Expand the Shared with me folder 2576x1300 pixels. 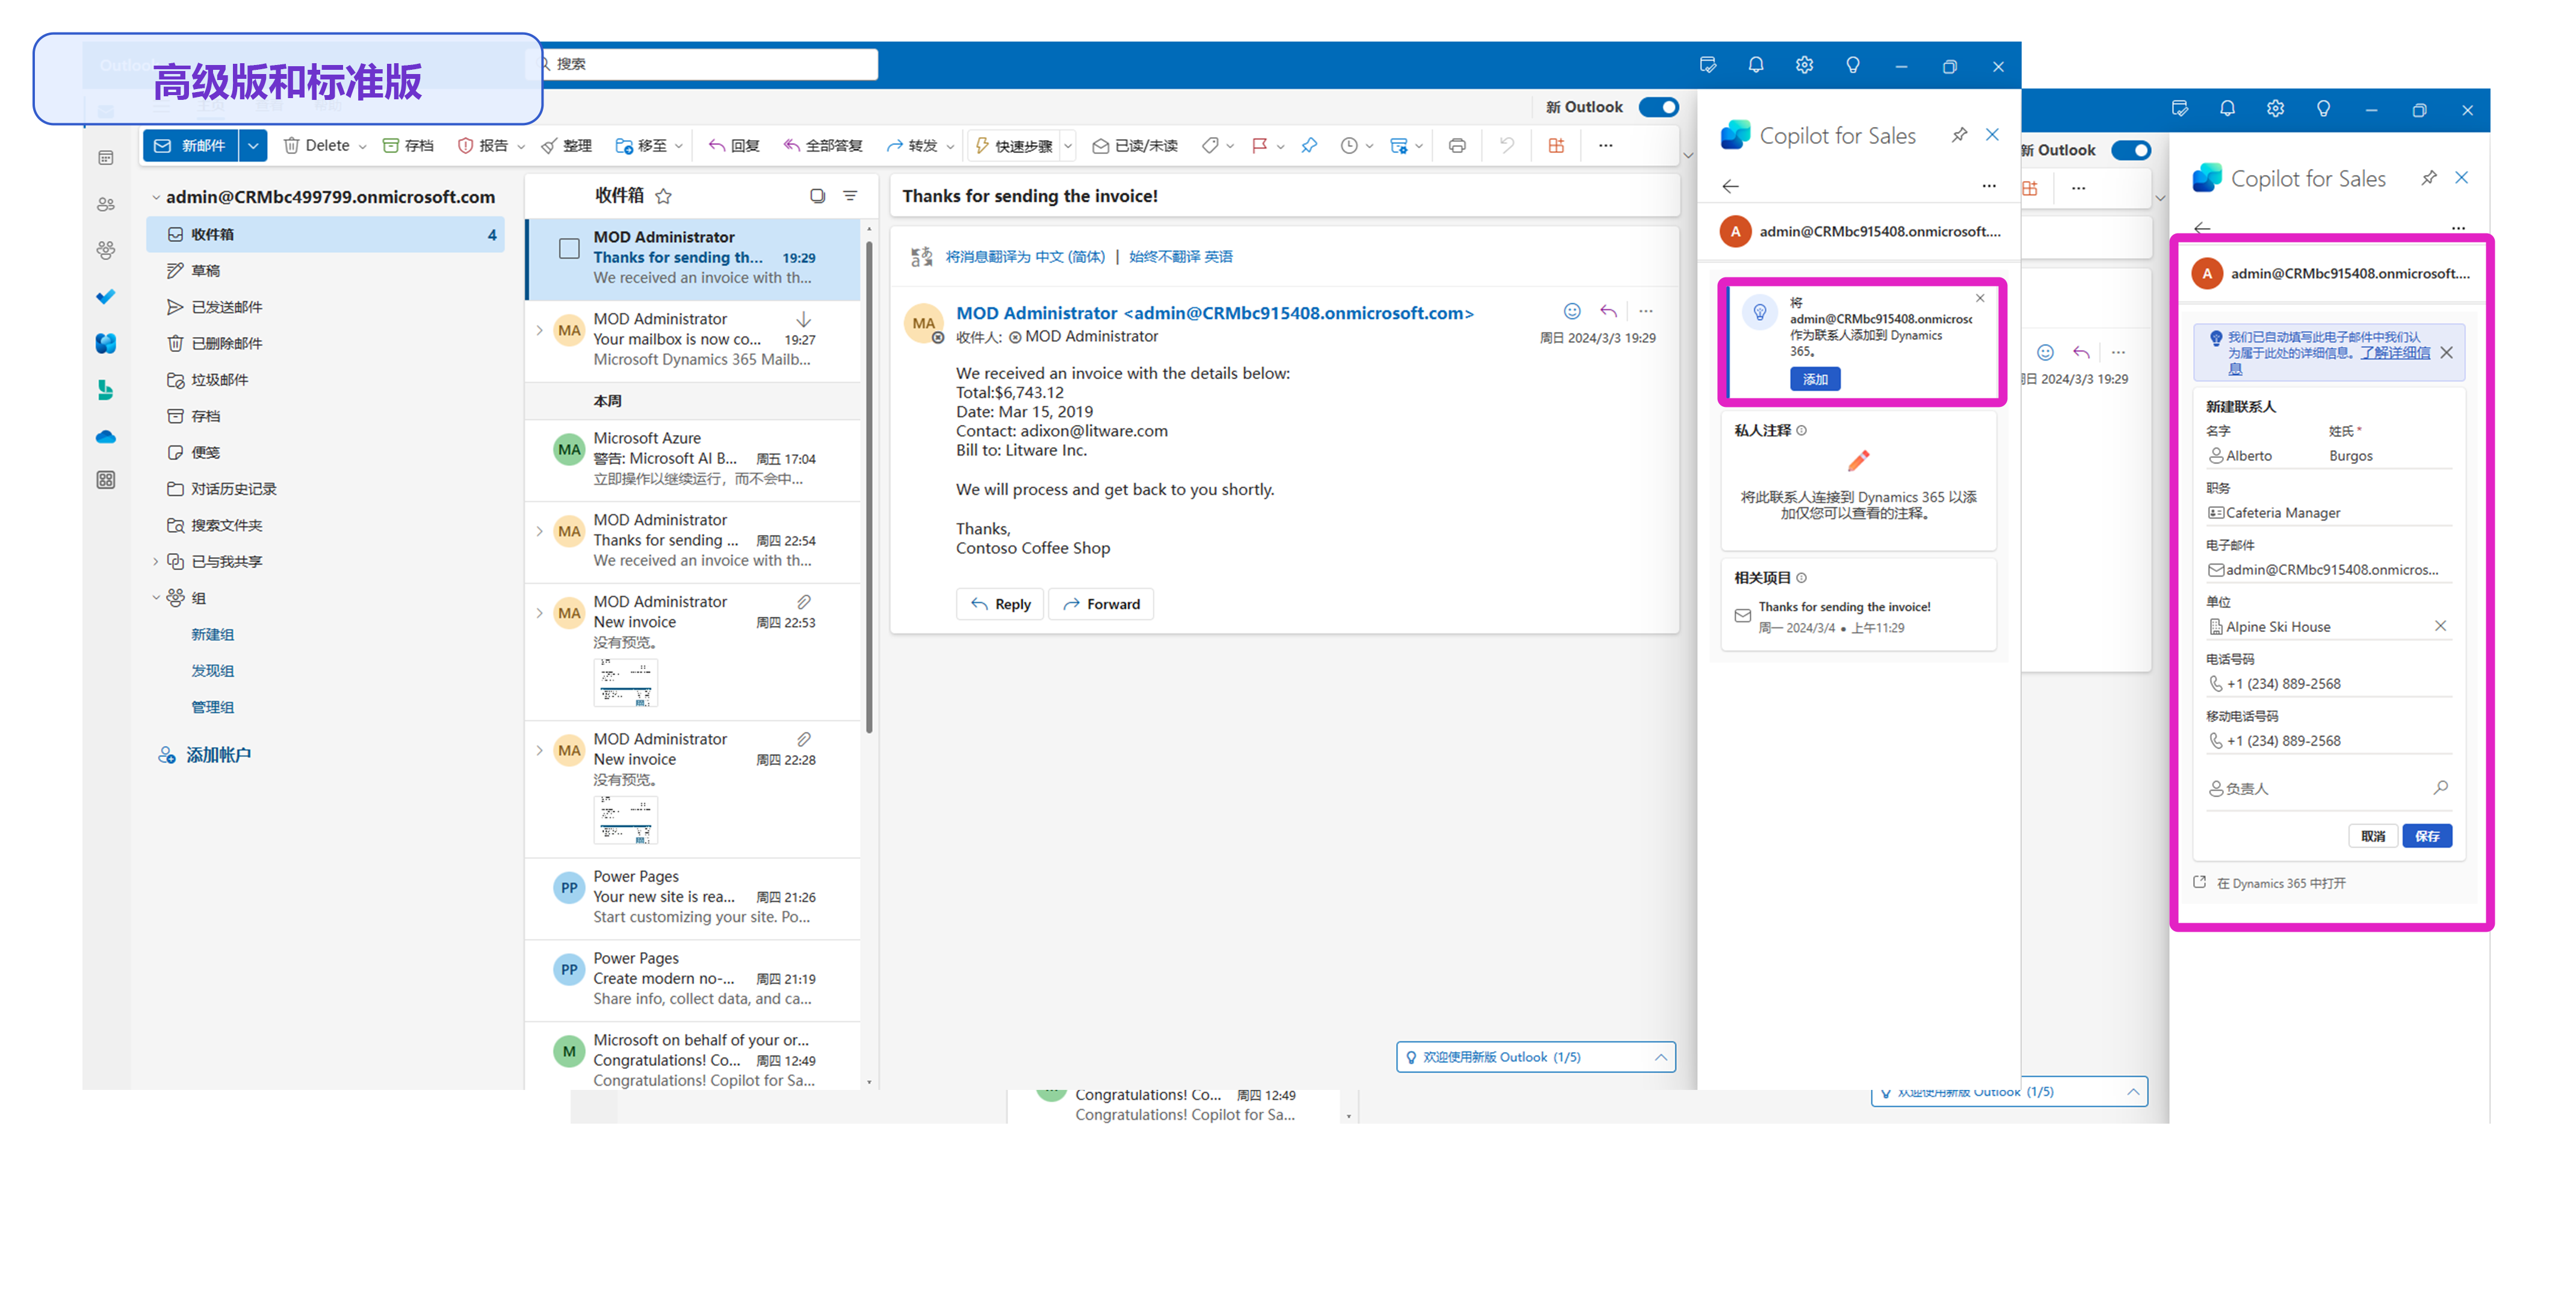[156, 562]
